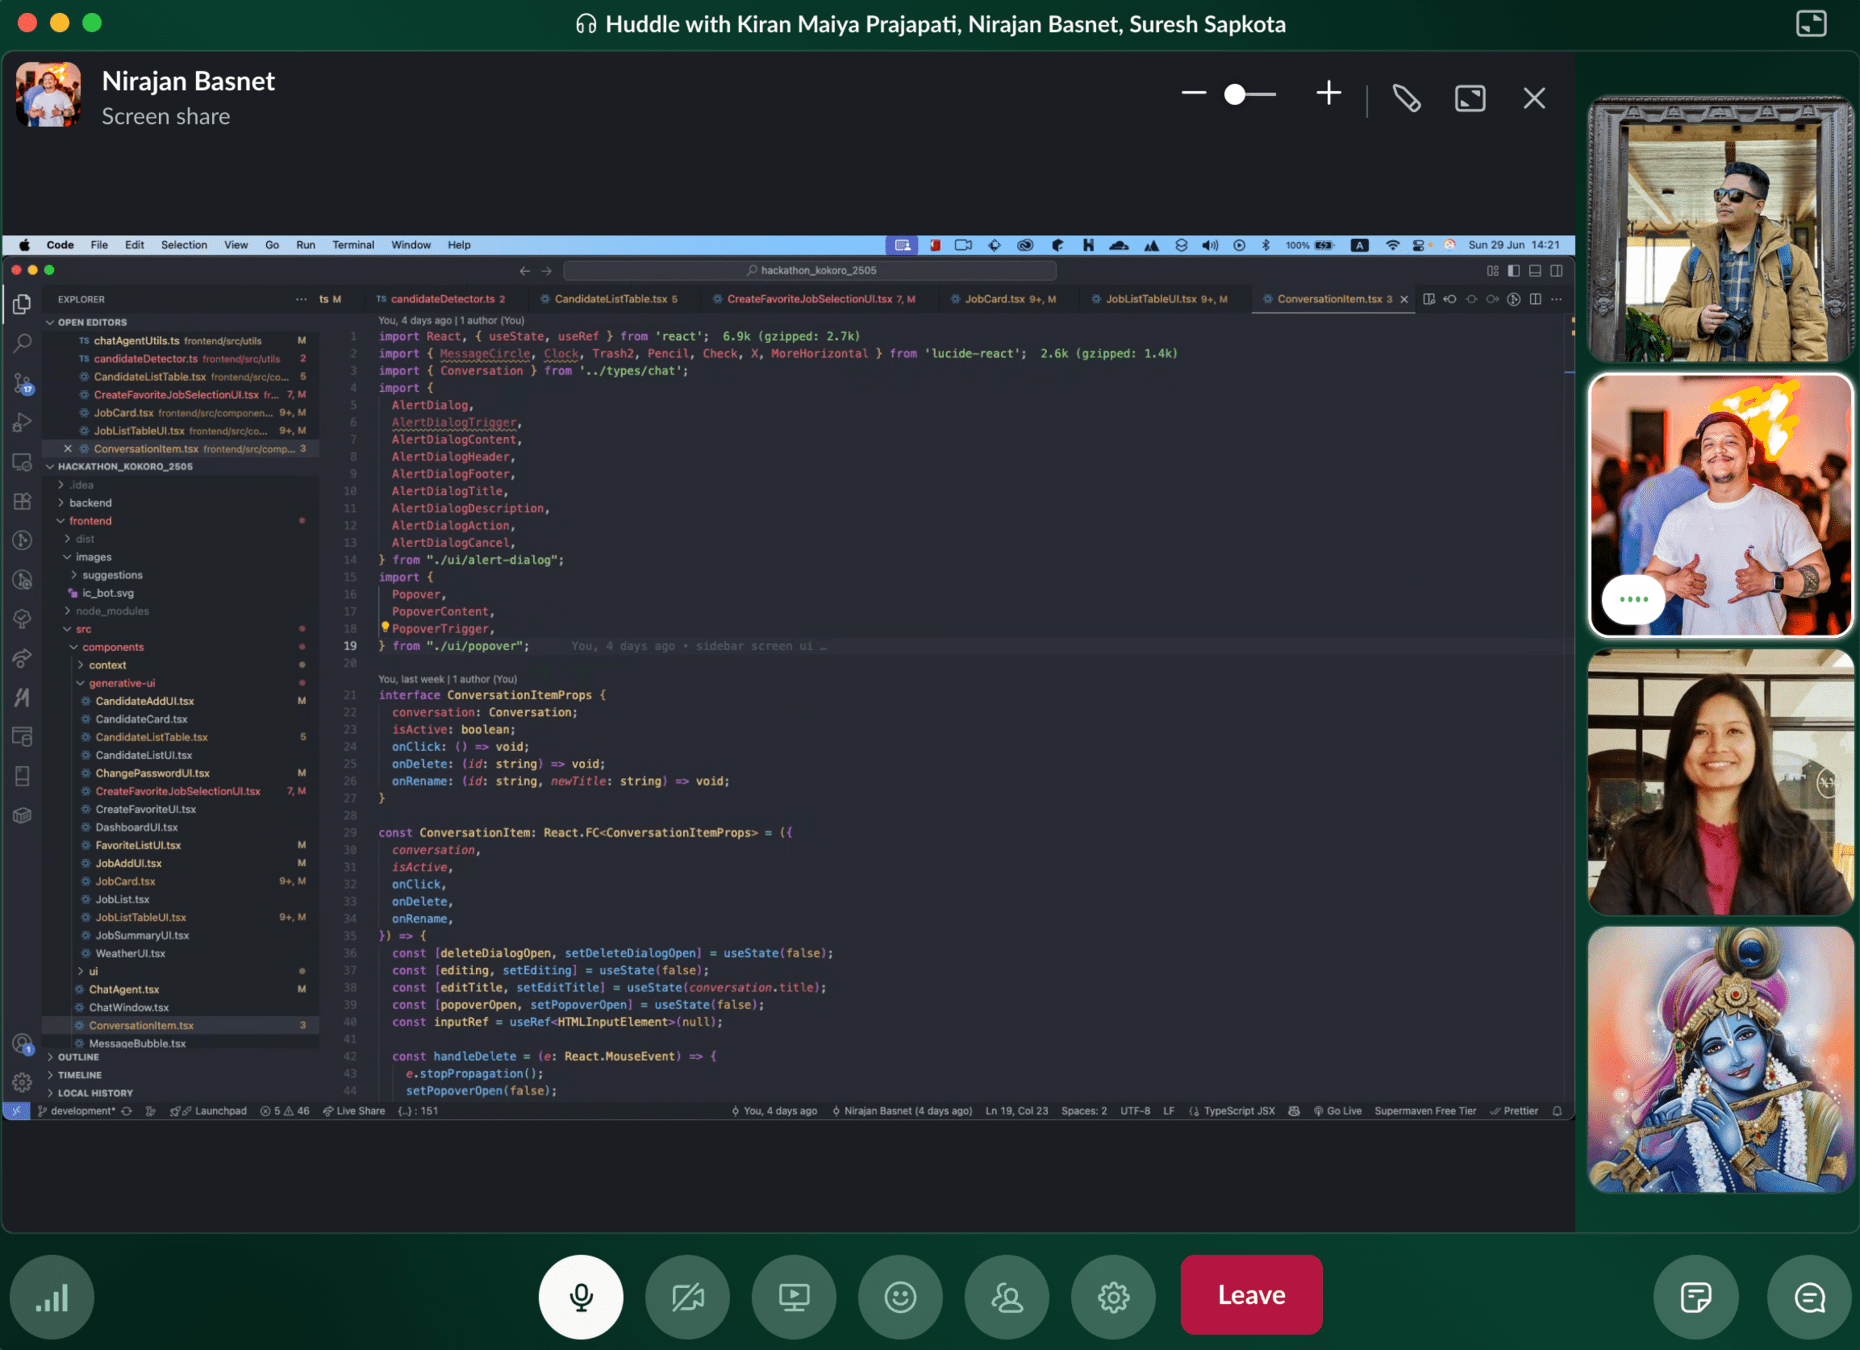Select the smiling woman's video thumbnail
The width and height of the screenshot is (1860, 1350).
coord(1721,782)
